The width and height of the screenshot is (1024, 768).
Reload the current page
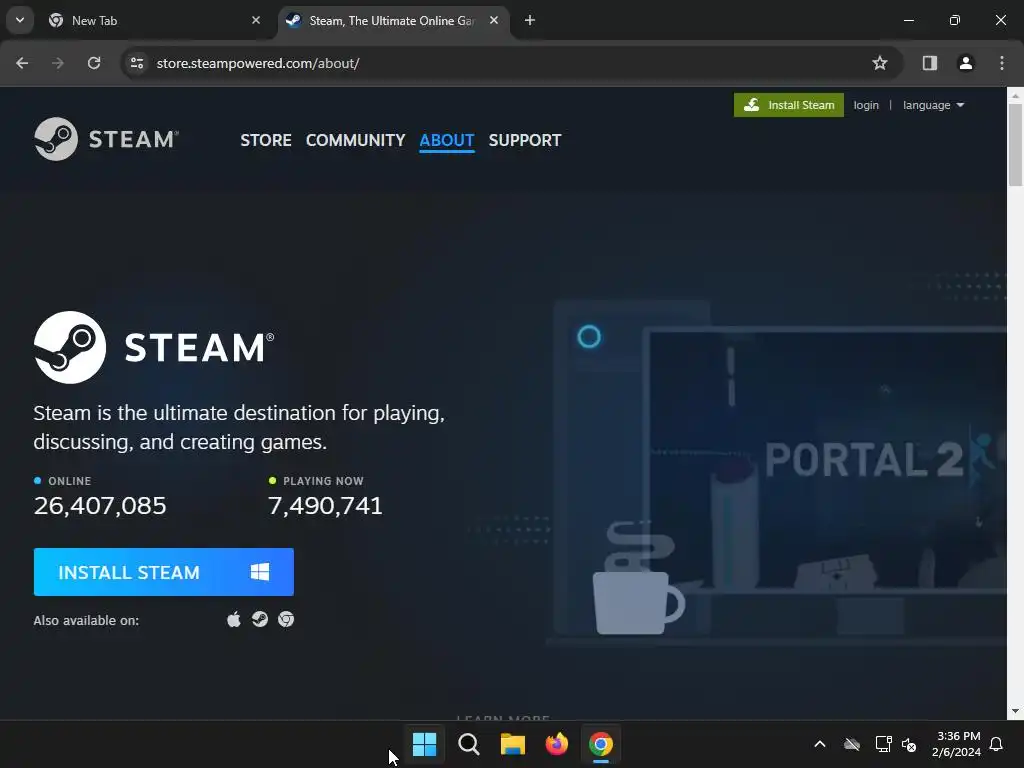pos(94,63)
